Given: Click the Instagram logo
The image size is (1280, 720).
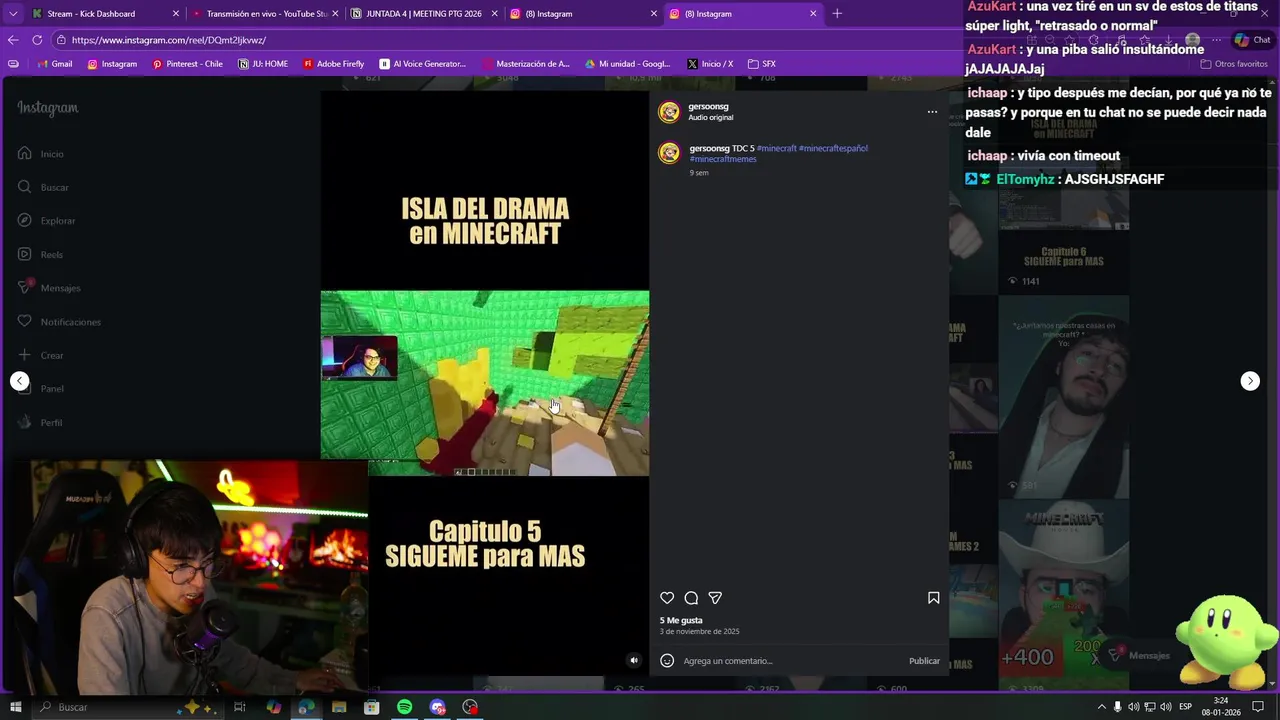Looking at the screenshot, I should click(x=47, y=108).
